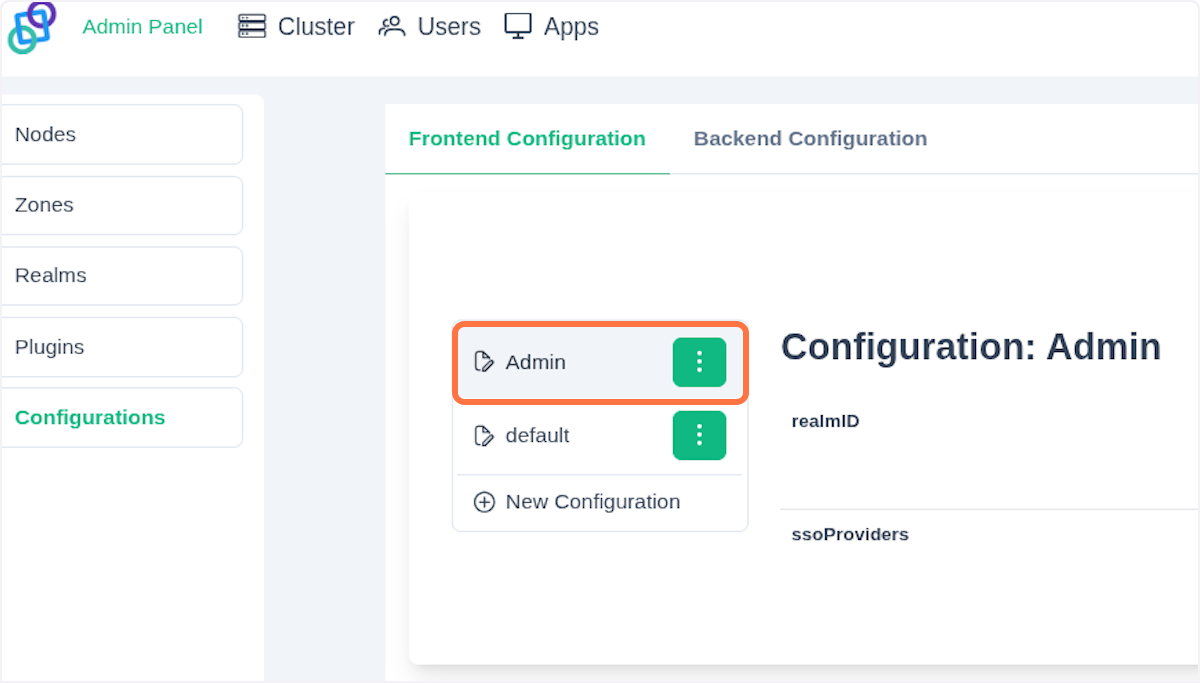Open the Admin Panel link
1200x683 pixels.
[x=142, y=27]
